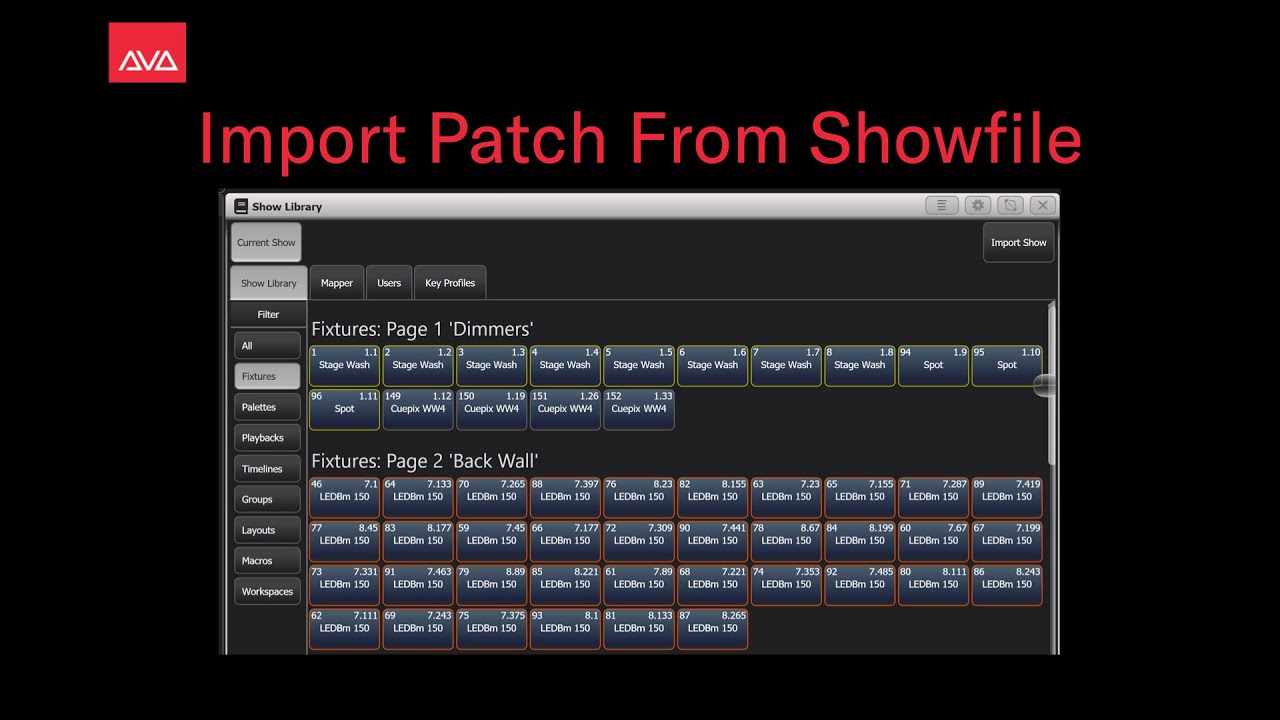Filter library by Macros
This screenshot has width=1280, height=720.
pos(267,561)
